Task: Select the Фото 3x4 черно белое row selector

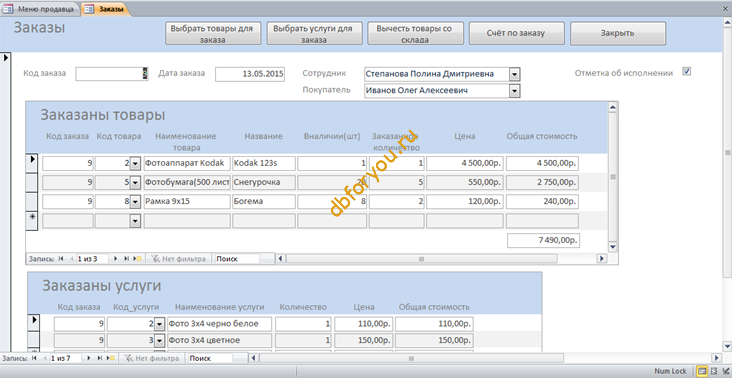Action: [34, 323]
